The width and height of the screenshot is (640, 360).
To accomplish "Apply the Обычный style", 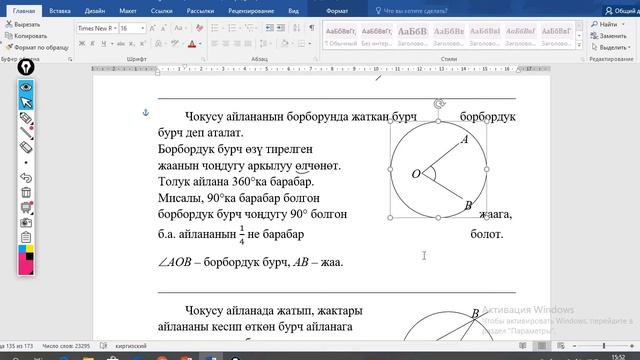I will (x=341, y=36).
